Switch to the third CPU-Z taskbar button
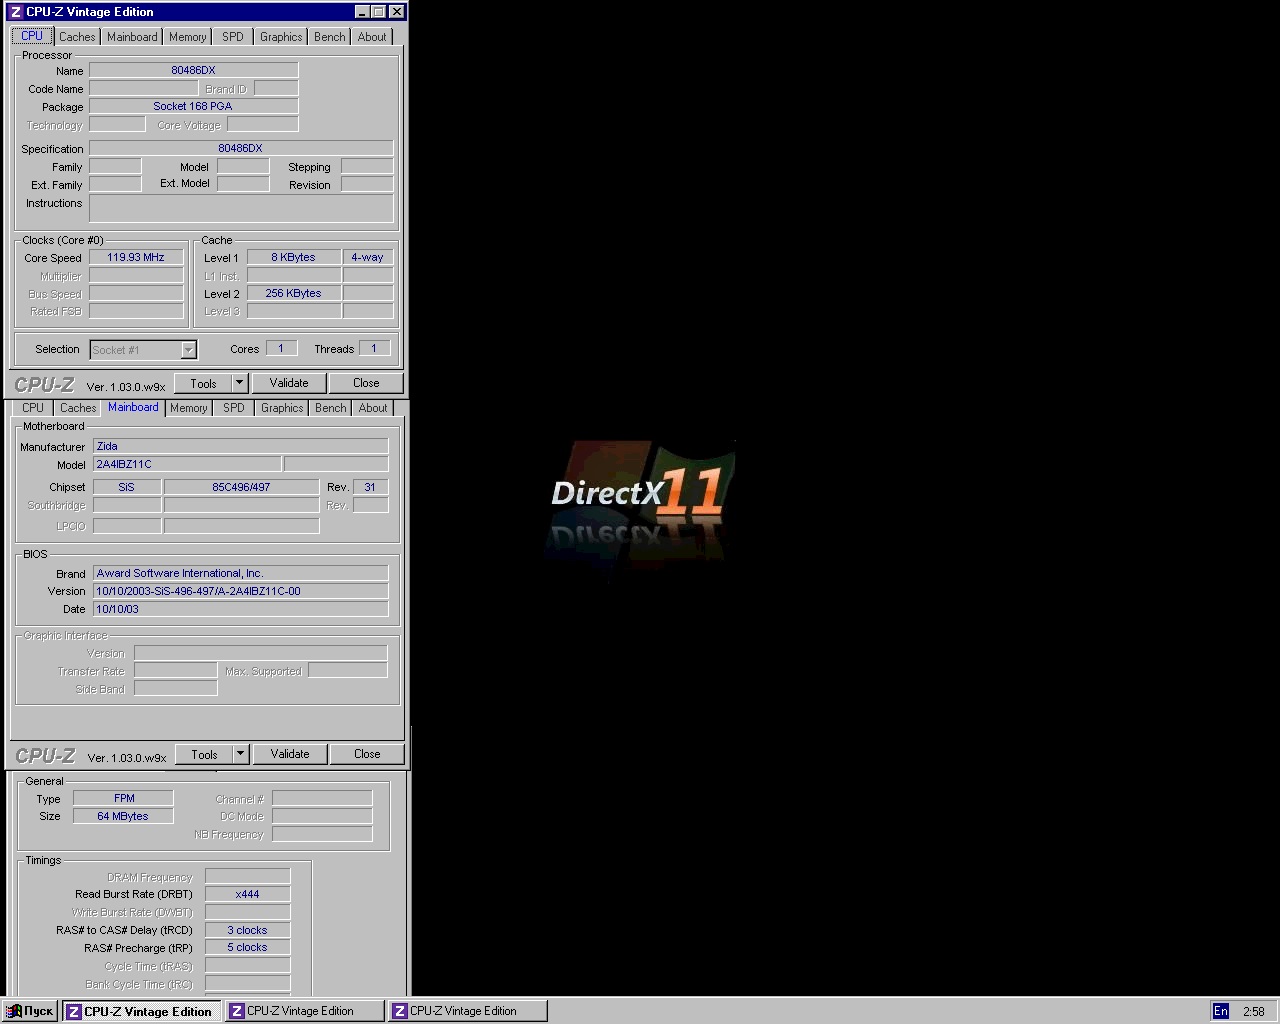Viewport: 1280px width, 1024px height. 467,1011
